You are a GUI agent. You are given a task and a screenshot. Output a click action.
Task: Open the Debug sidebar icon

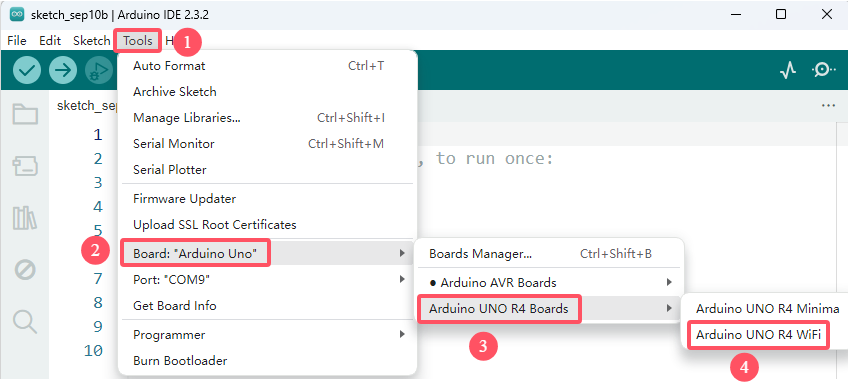(25, 269)
